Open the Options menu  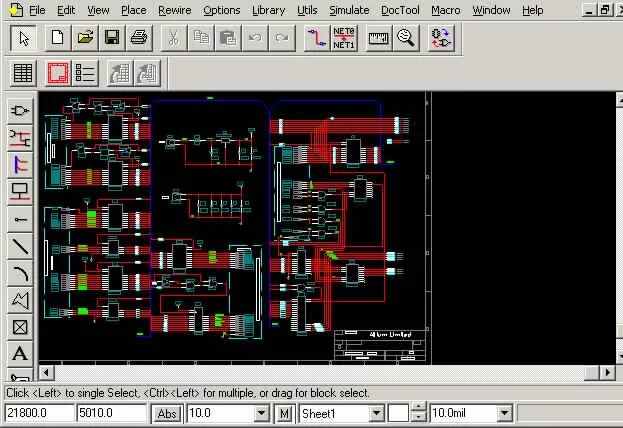(222, 10)
